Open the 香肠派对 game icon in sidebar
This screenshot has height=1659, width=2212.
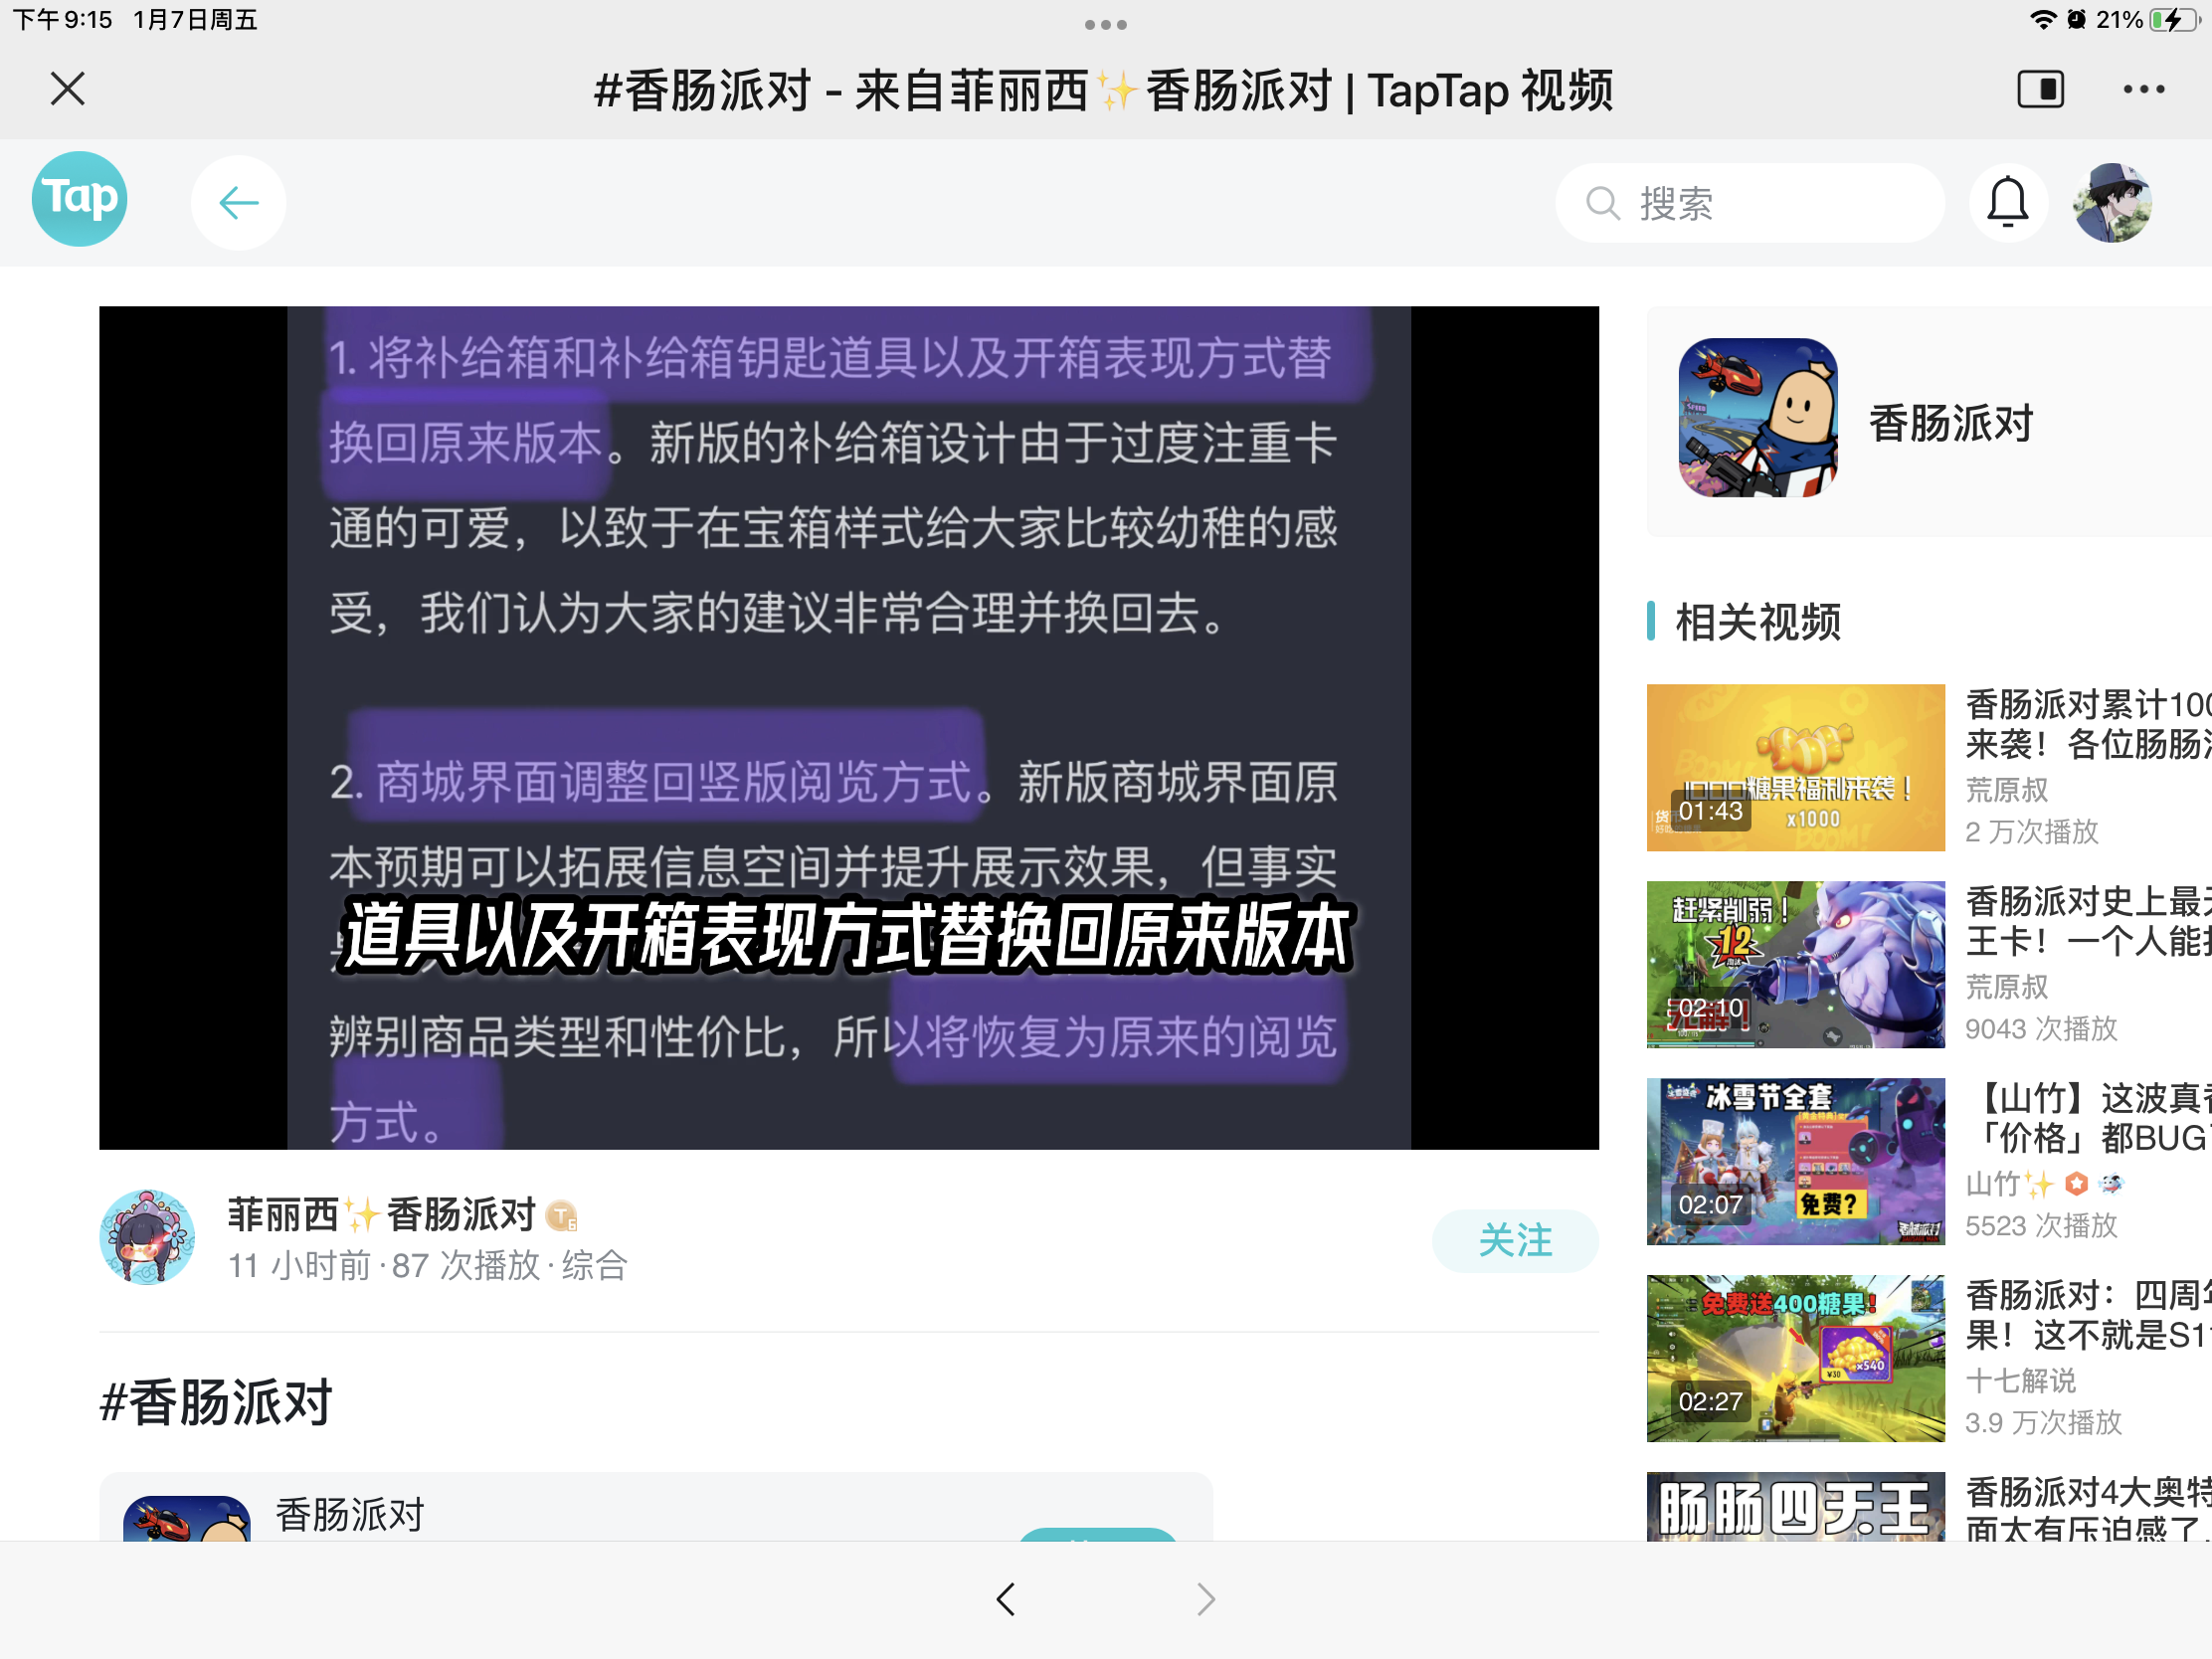pos(1758,417)
